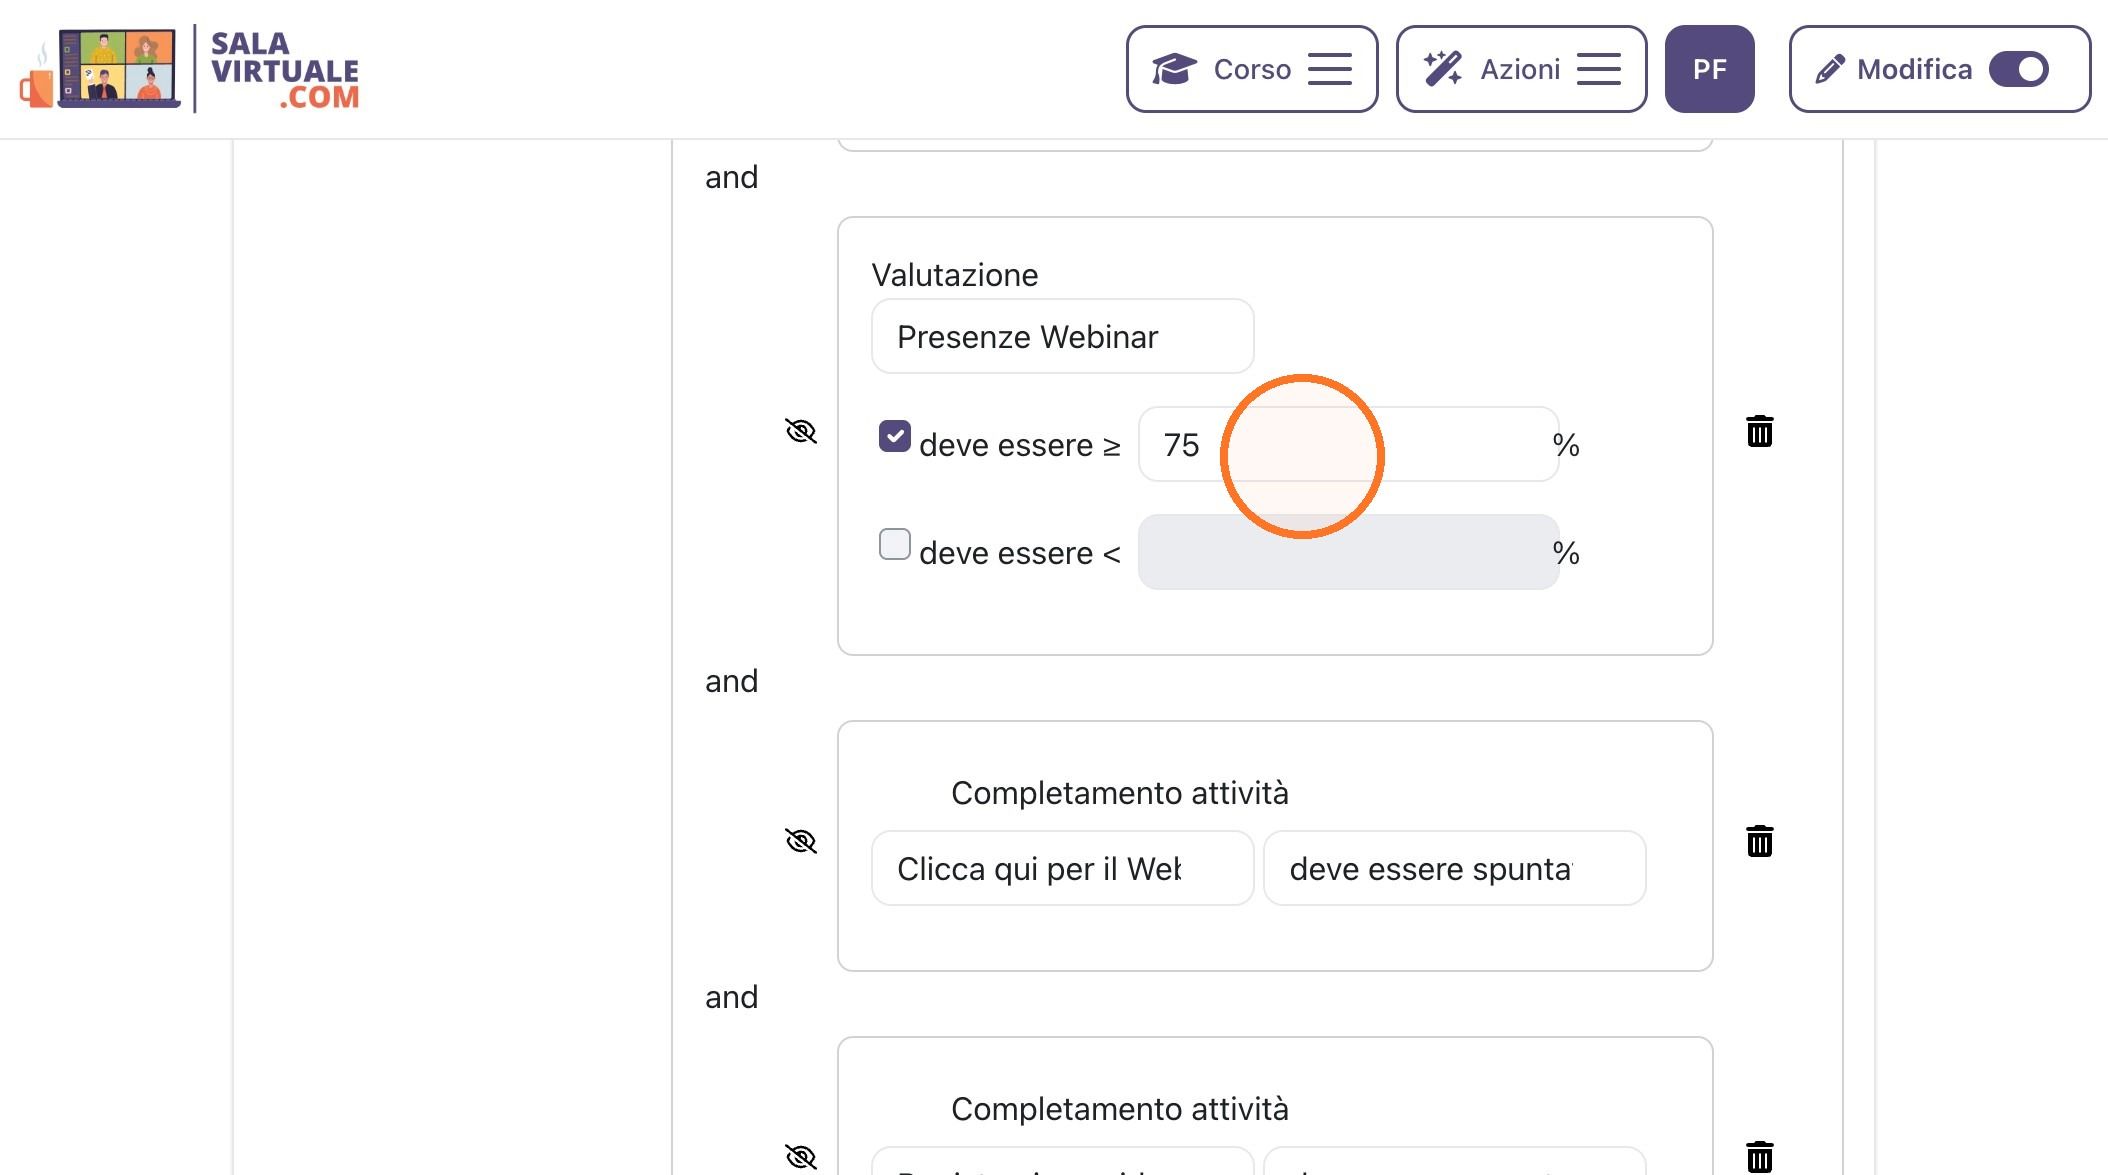Open the Presenze Webinar grade dropdown
Screen dimensions: 2108x1175
1062,337
